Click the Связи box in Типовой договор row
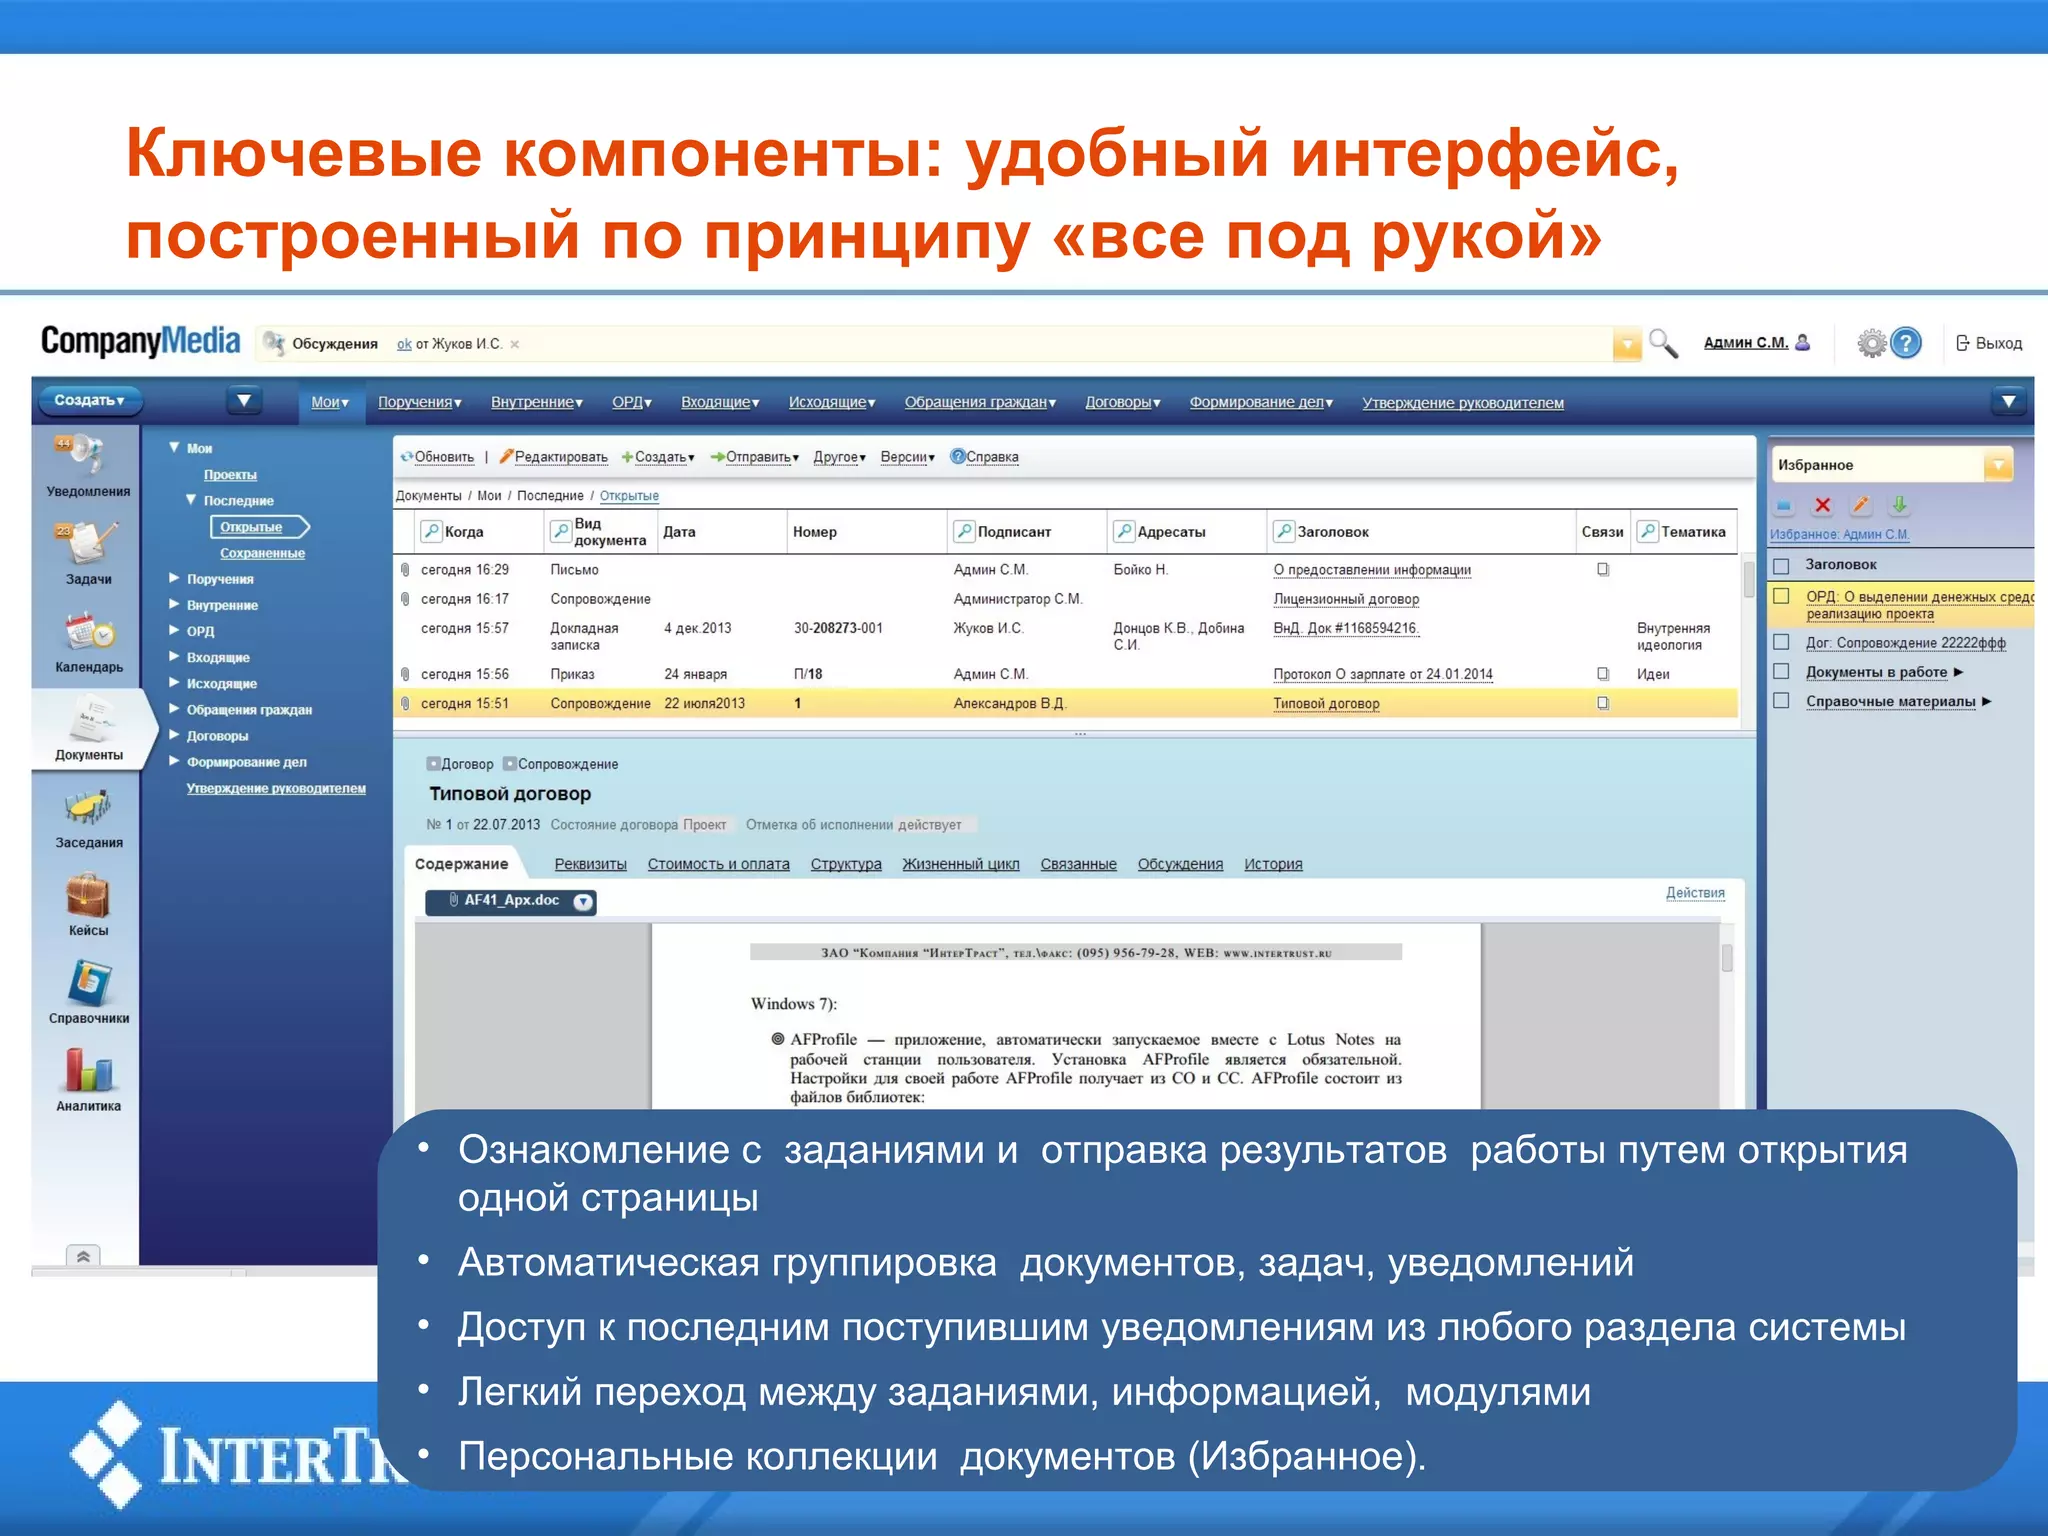 1603,703
